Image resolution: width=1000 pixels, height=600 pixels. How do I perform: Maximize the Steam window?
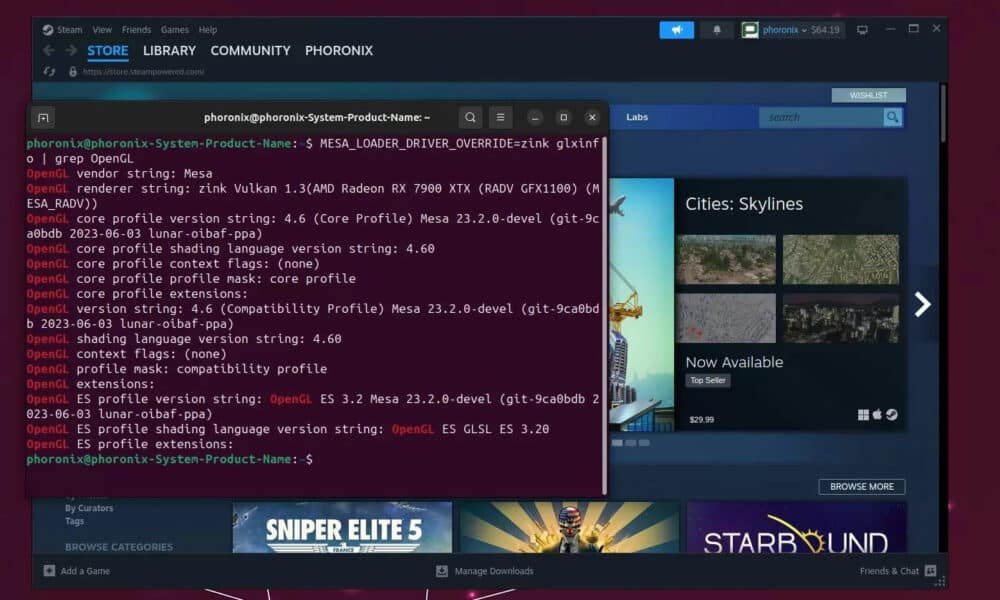coord(913,29)
